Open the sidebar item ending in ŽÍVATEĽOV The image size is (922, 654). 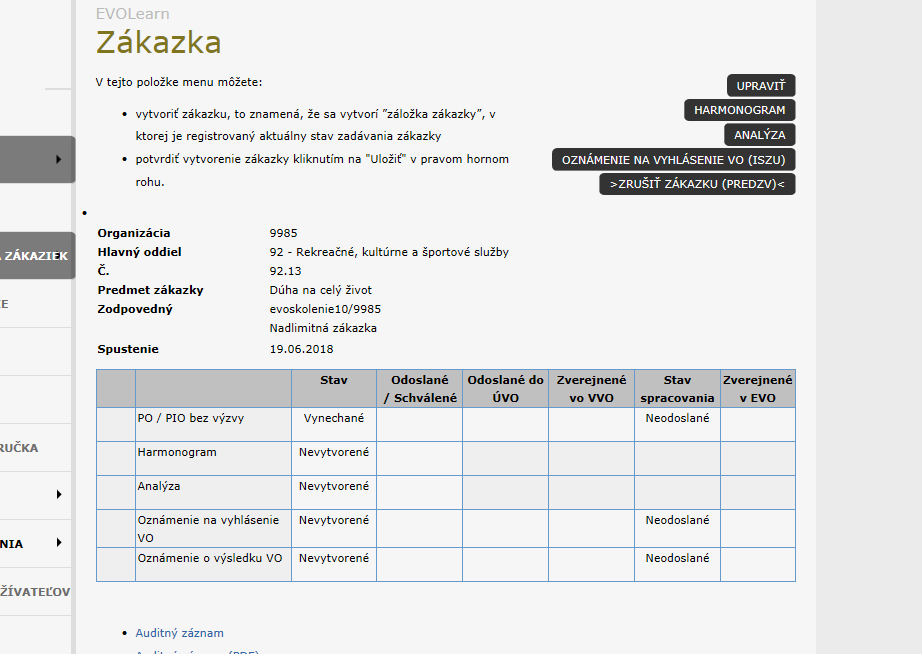[35, 591]
